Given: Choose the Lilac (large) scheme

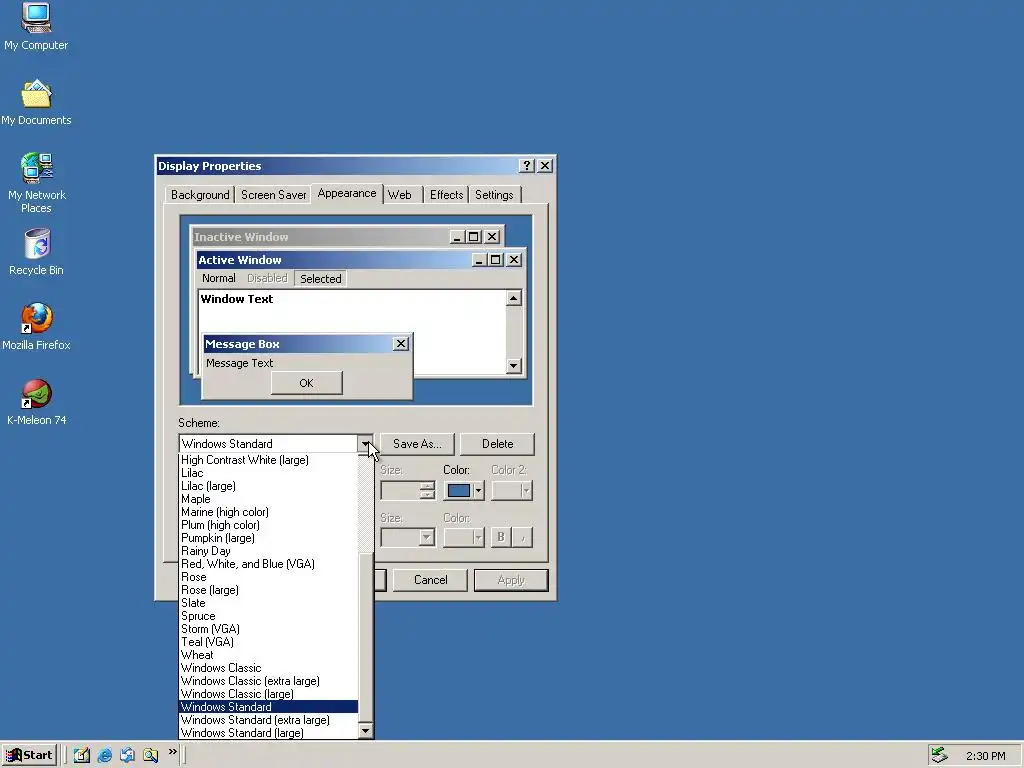Looking at the screenshot, I should coord(268,486).
